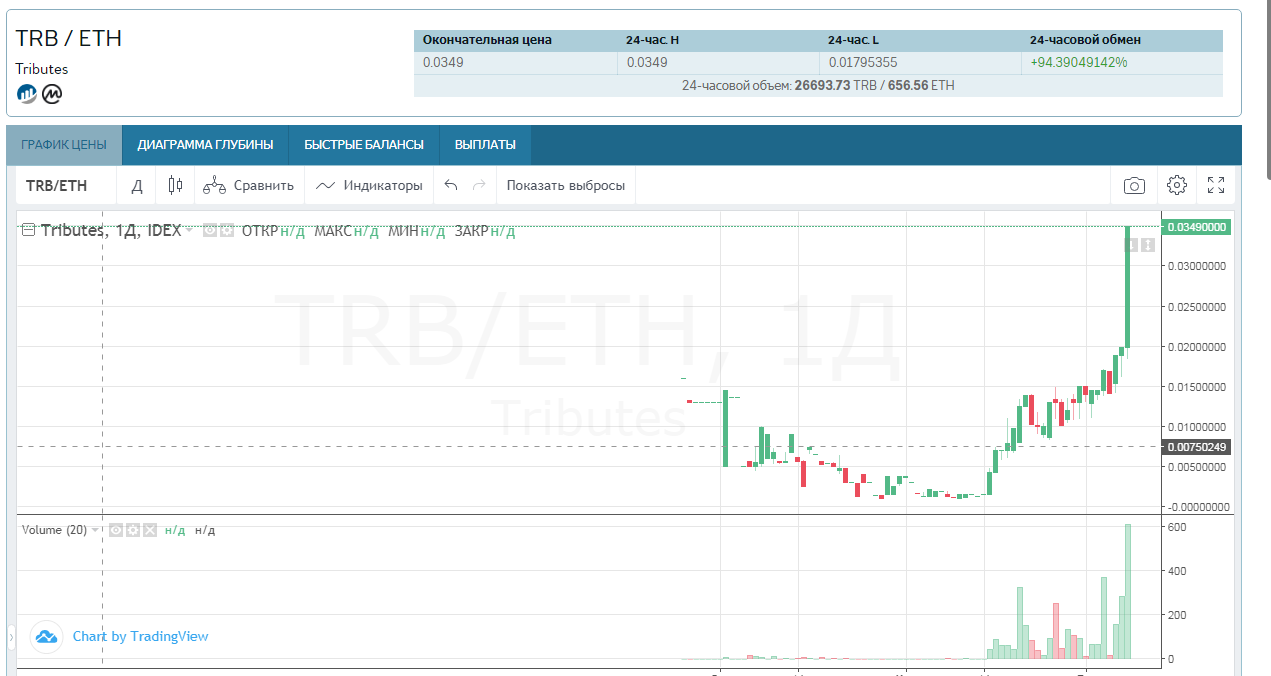Screen dimensions: 1271x676
Task: Click the 0.02000000 price axis label
Action: pyautogui.click(x=1197, y=346)
